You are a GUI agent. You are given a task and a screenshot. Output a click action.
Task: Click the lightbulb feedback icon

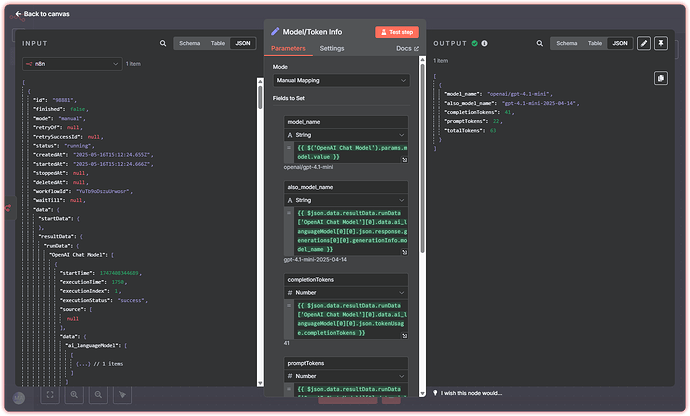click(435, 393)
